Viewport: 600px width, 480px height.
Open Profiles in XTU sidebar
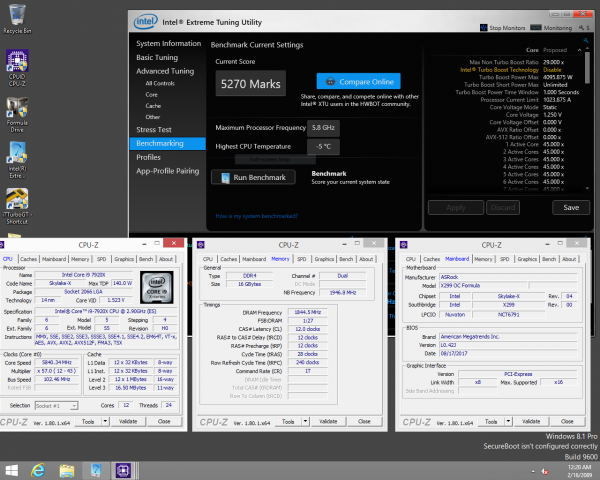click(x=148, y=157)
